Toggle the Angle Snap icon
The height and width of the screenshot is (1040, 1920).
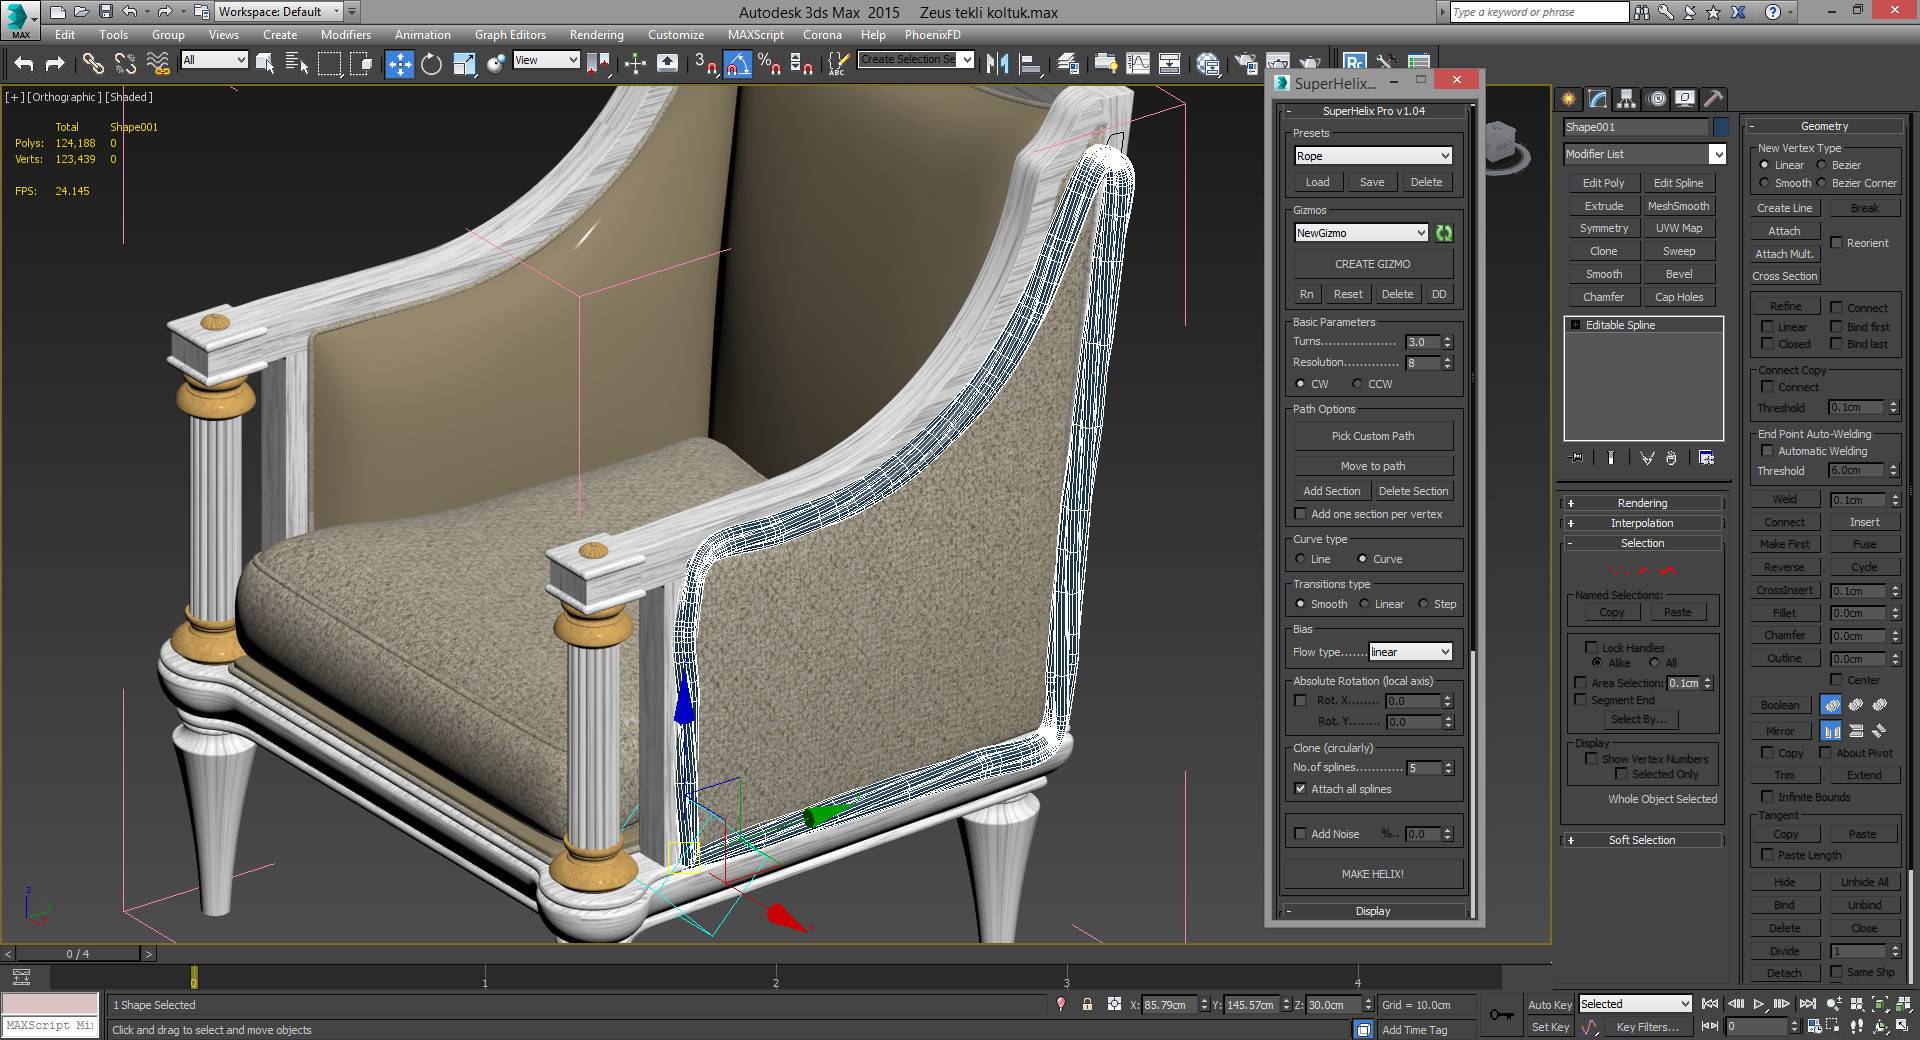(x=737, y=64)
